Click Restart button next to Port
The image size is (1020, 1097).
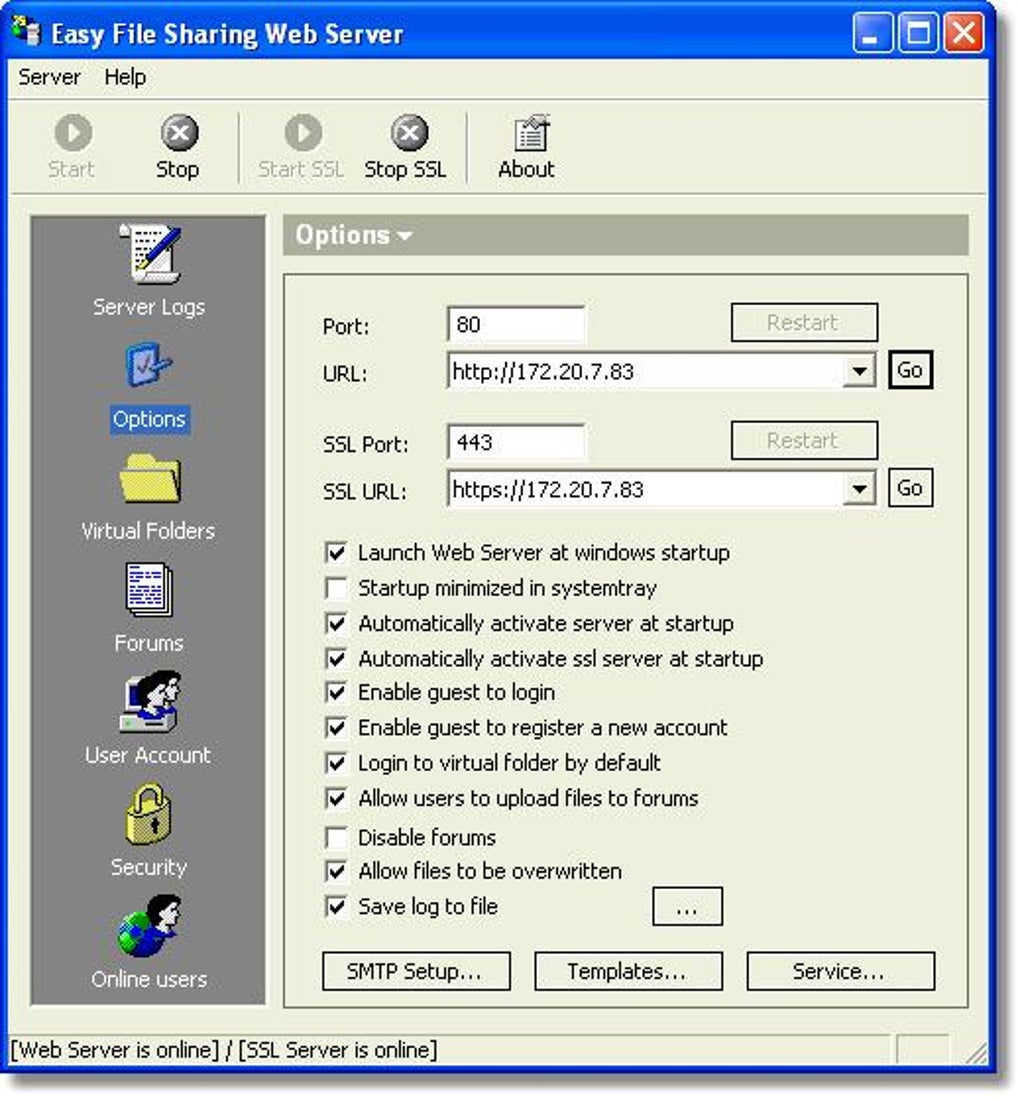pos(804,323)
